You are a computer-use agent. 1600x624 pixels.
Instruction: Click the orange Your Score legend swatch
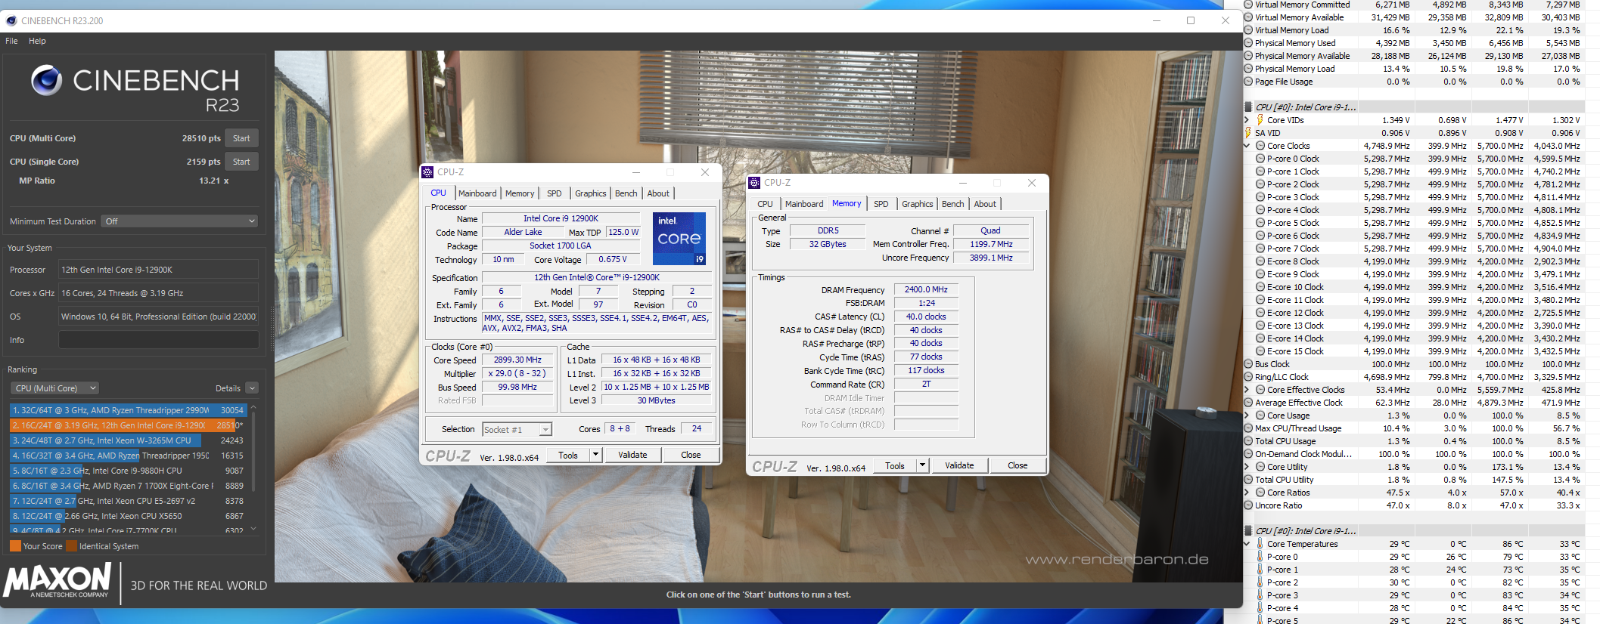[15, 546]
